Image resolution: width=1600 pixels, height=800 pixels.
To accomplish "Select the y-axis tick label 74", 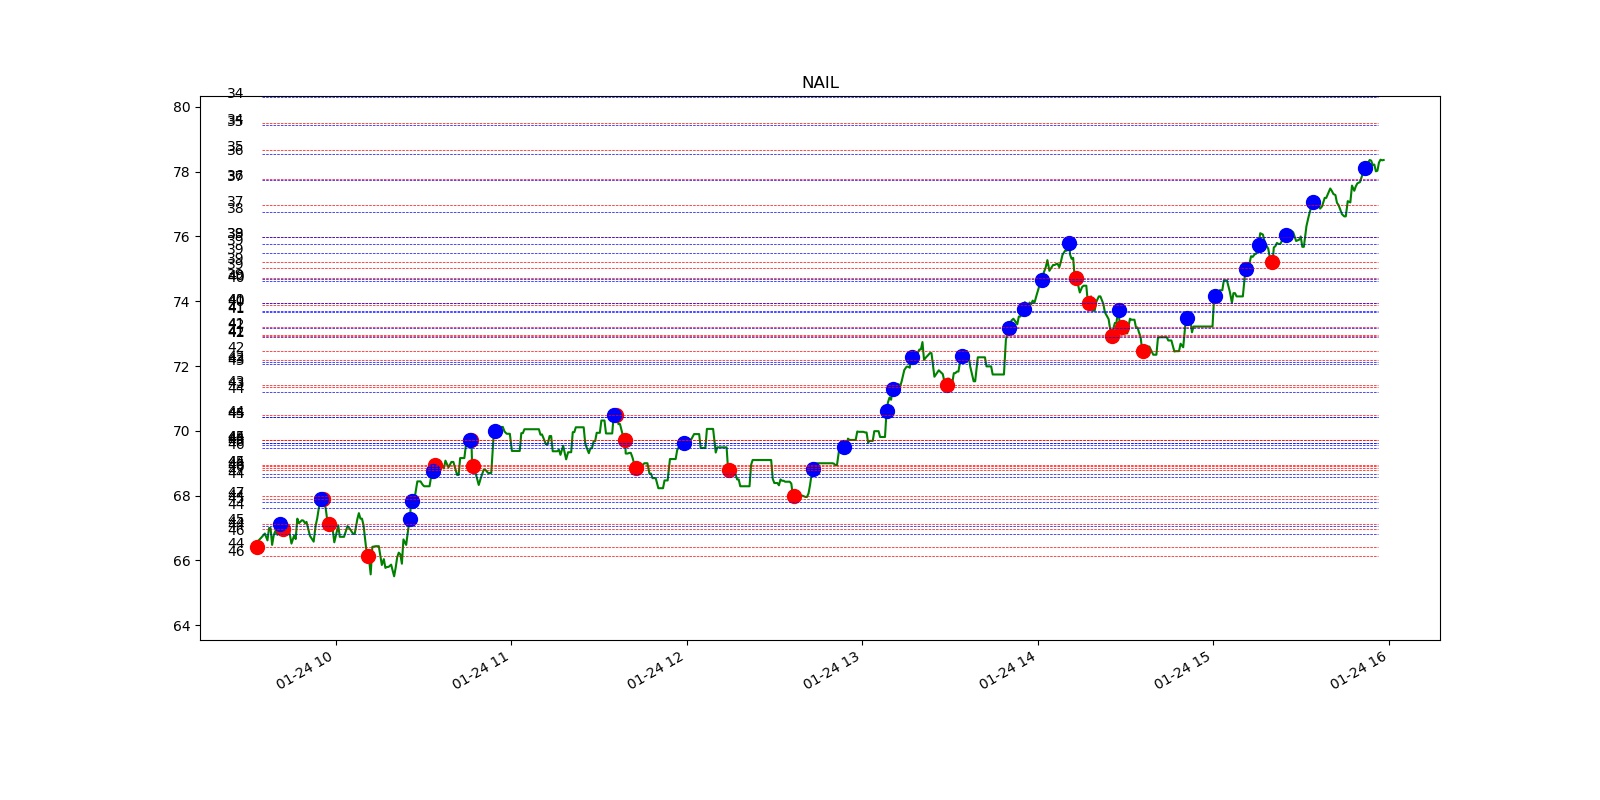I will tap(181, 302).
